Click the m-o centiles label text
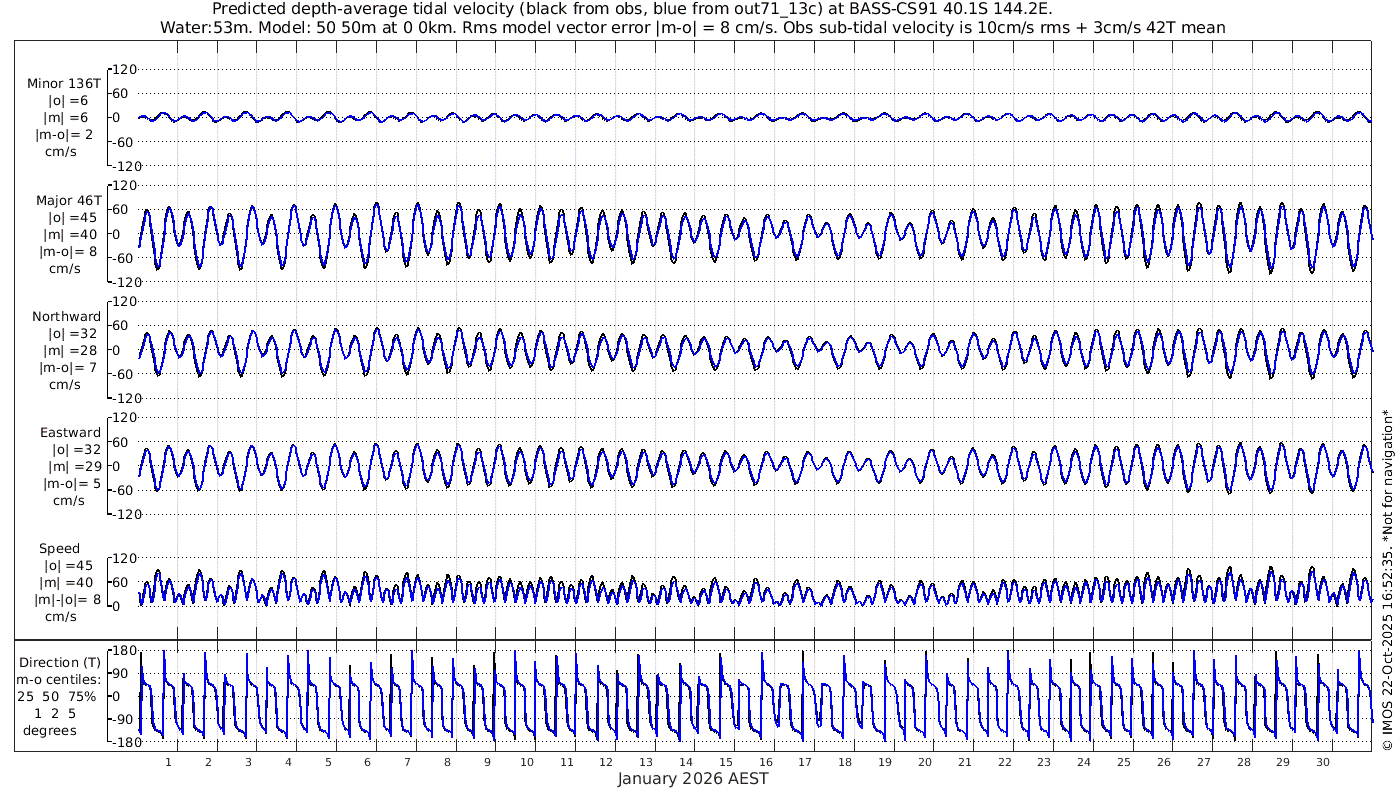 pos(58,680)
